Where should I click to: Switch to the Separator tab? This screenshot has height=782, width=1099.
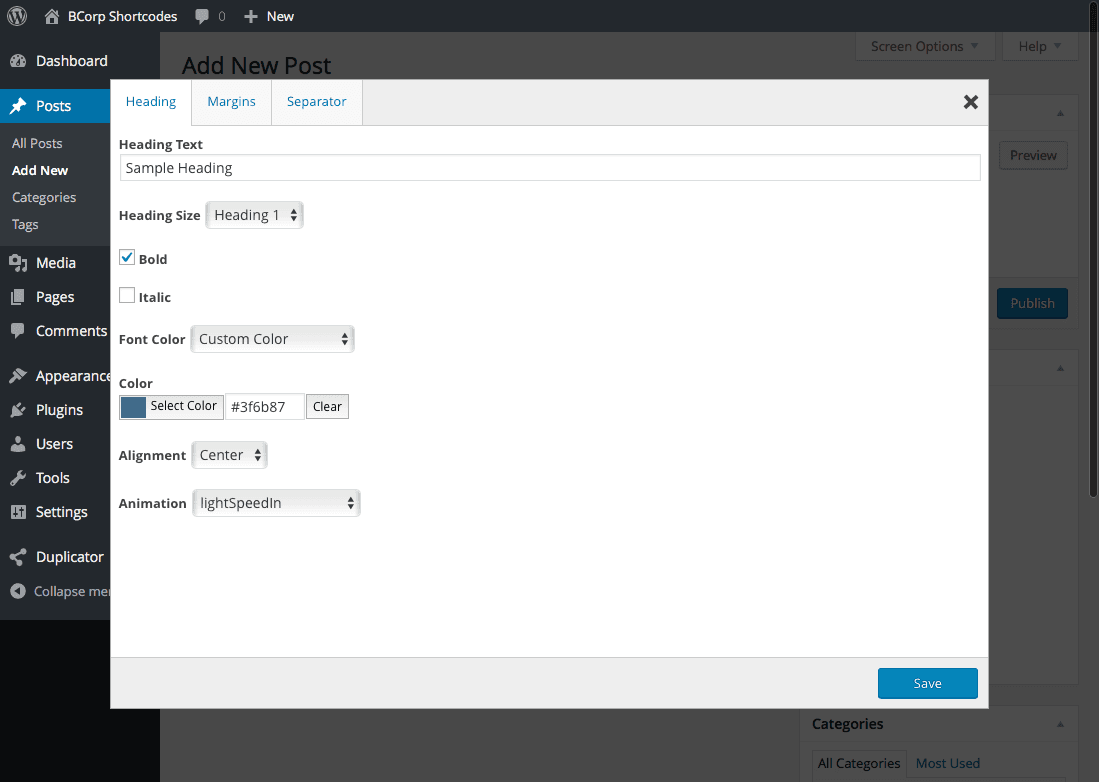click(316, 102)
